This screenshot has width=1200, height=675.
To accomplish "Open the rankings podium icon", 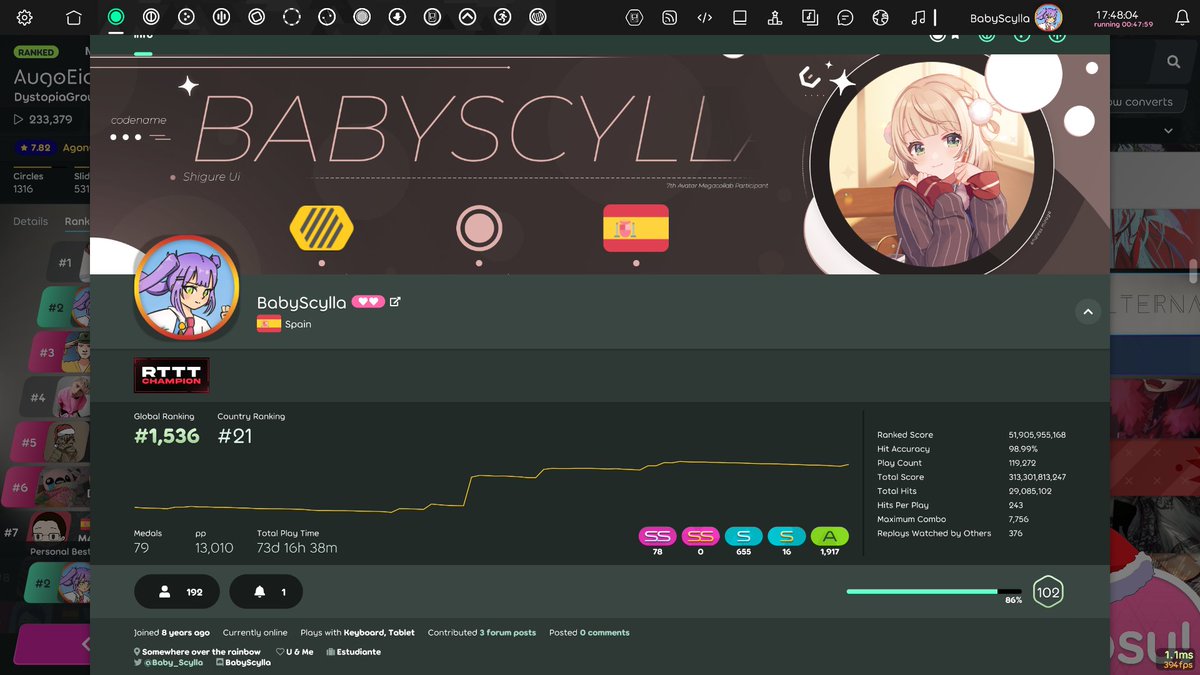I will coord(775,17).
